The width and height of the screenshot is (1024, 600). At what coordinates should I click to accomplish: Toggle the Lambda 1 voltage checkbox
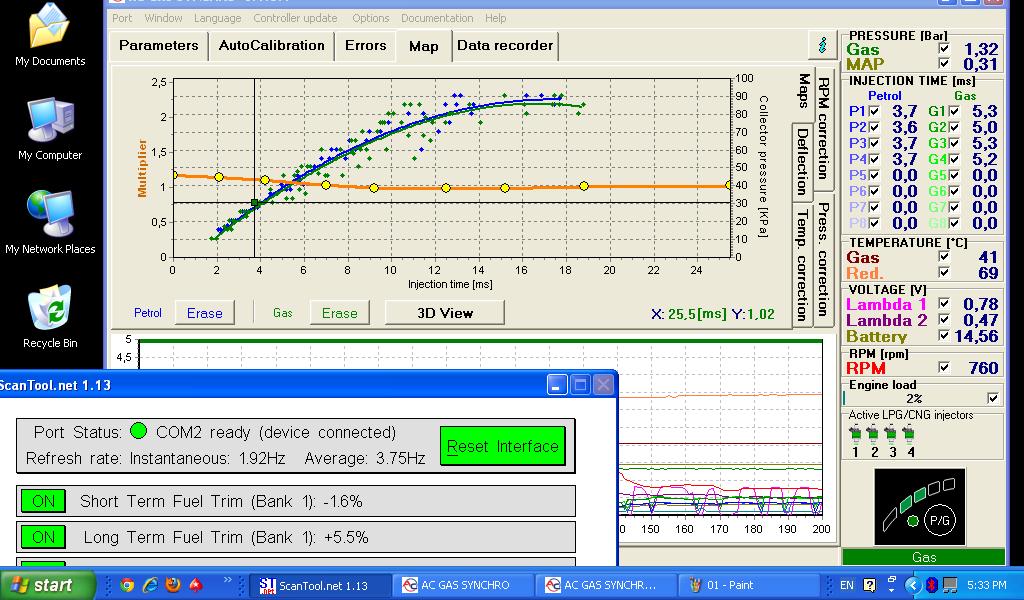[944, 304]
